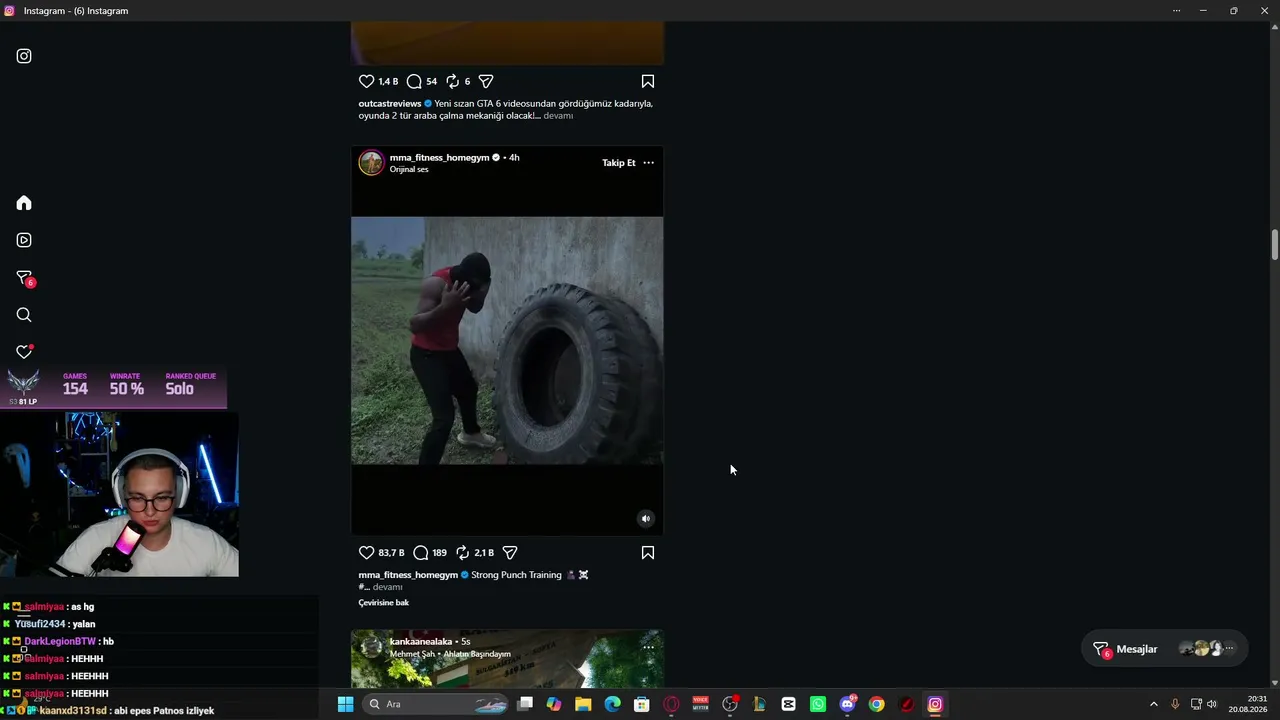This screenshot has width=1280, height=720.
Task: Show hidden system tray icons
Action: click(1153, 704)
